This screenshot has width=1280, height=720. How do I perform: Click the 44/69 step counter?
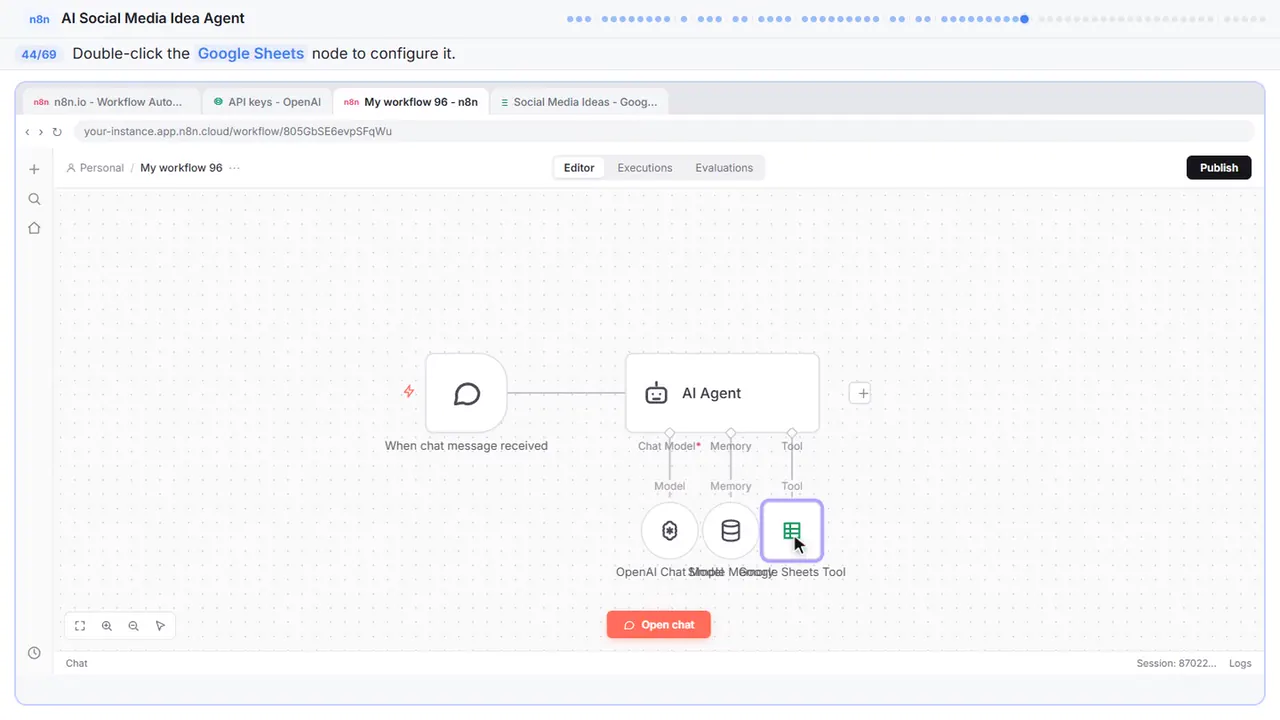38,54
